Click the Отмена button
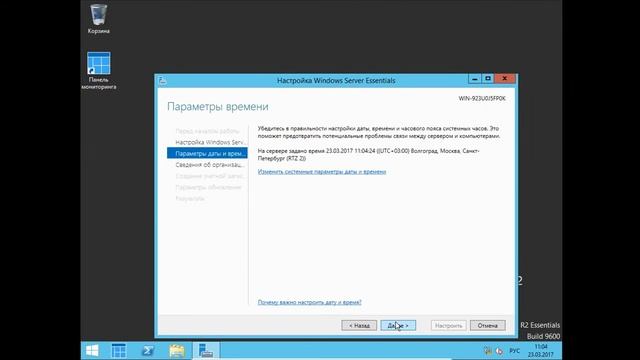The height and width of the screenshot is (360, 640). [x=487, y=325]
